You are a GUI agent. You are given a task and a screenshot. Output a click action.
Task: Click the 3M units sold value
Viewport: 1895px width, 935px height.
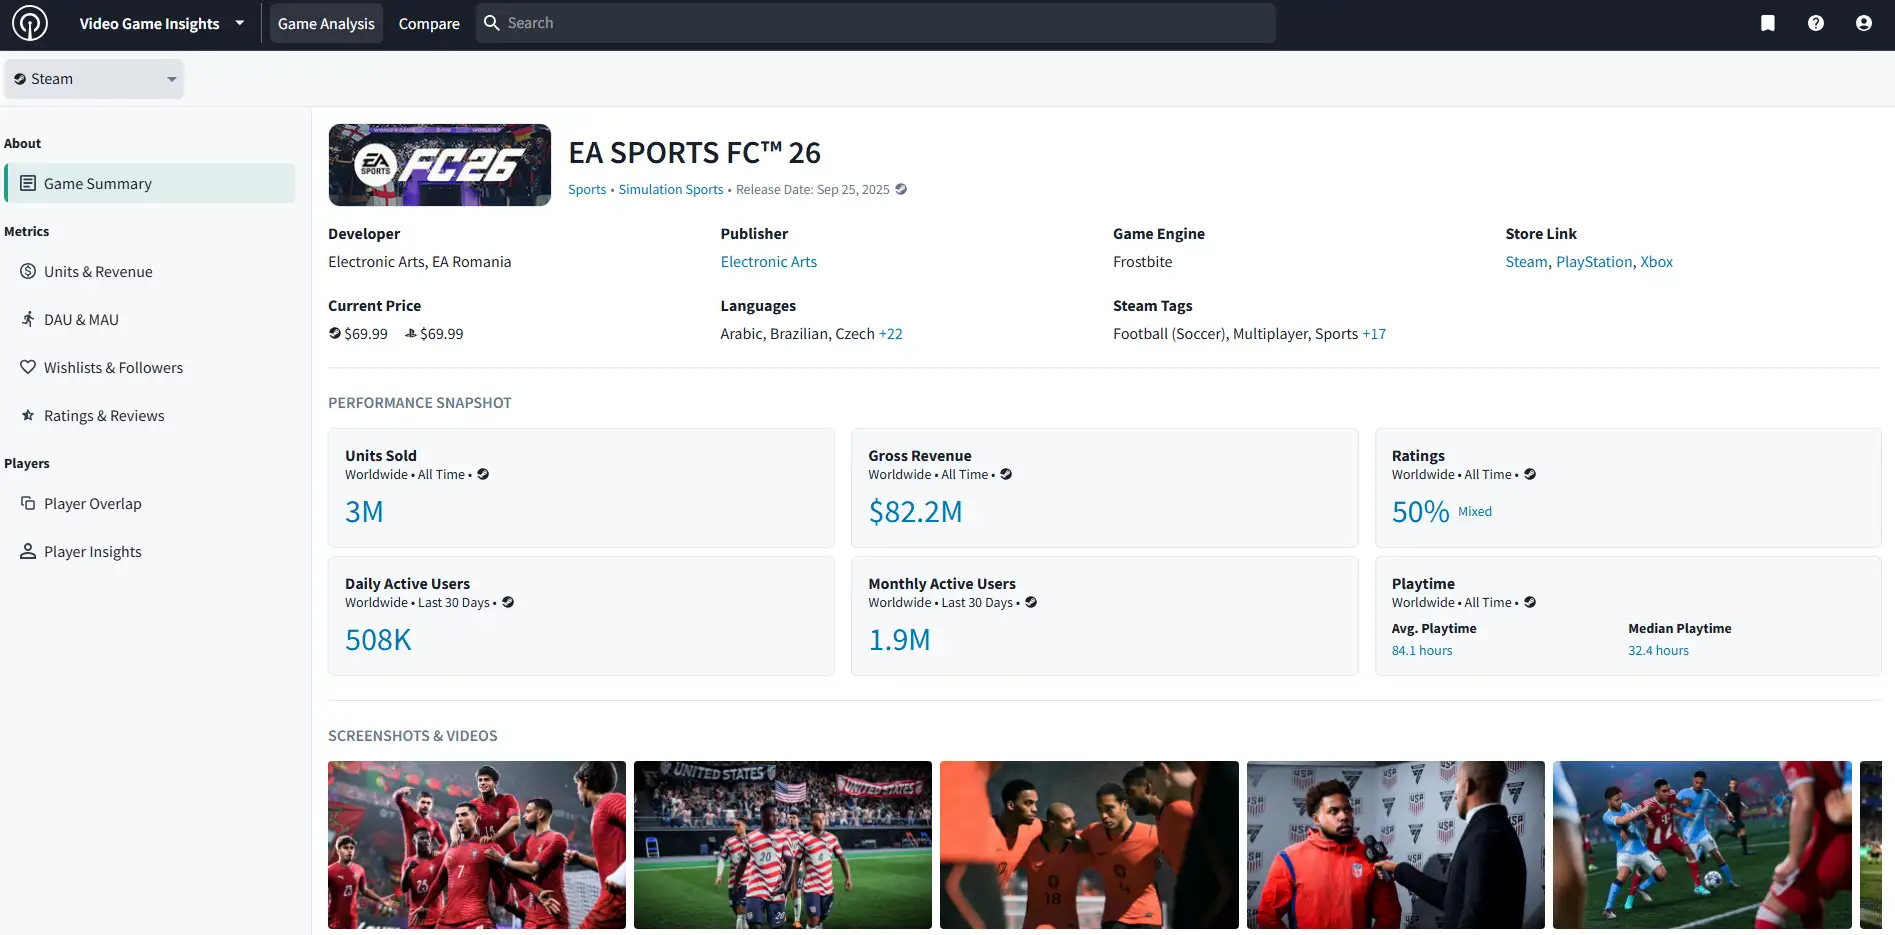pyautogui.click(x=364, y=512)
